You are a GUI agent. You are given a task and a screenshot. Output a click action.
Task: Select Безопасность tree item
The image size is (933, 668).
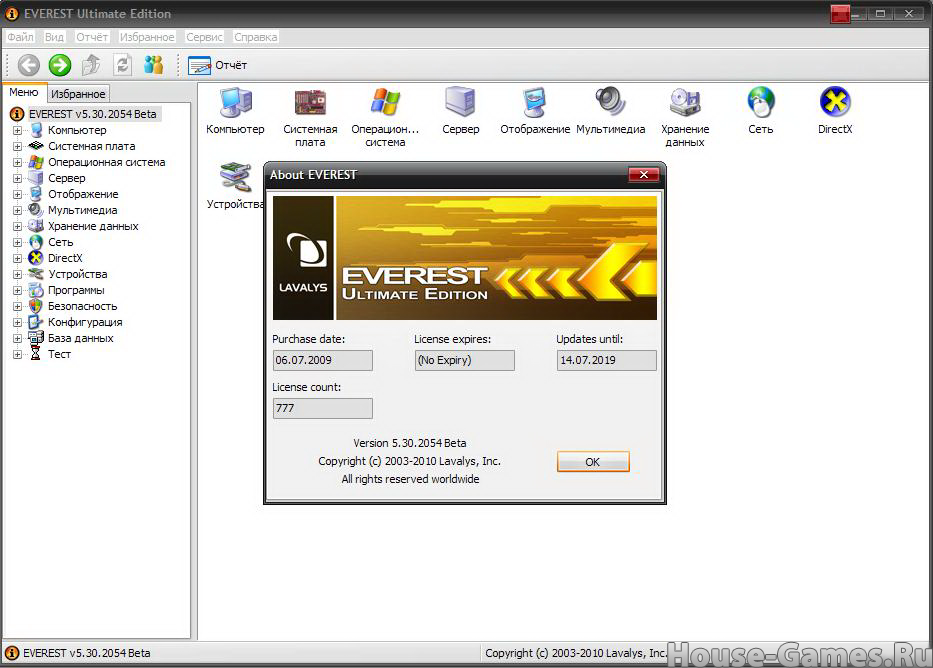pyautogui.click(x=82, y=306)
